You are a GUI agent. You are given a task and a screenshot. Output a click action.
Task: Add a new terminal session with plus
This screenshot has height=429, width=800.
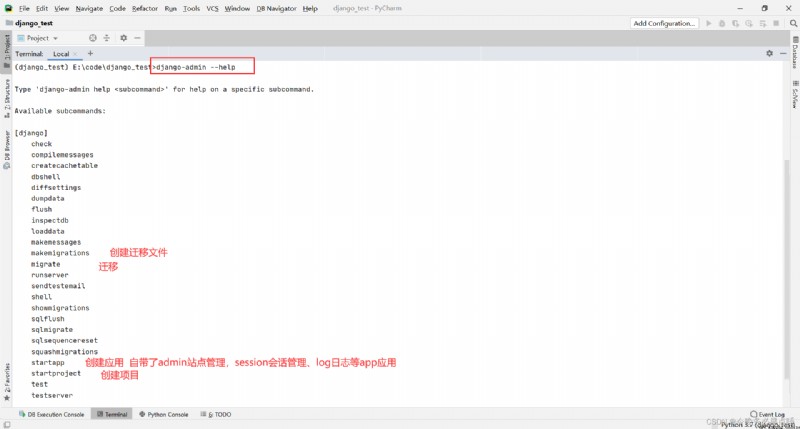coord(90,53)
